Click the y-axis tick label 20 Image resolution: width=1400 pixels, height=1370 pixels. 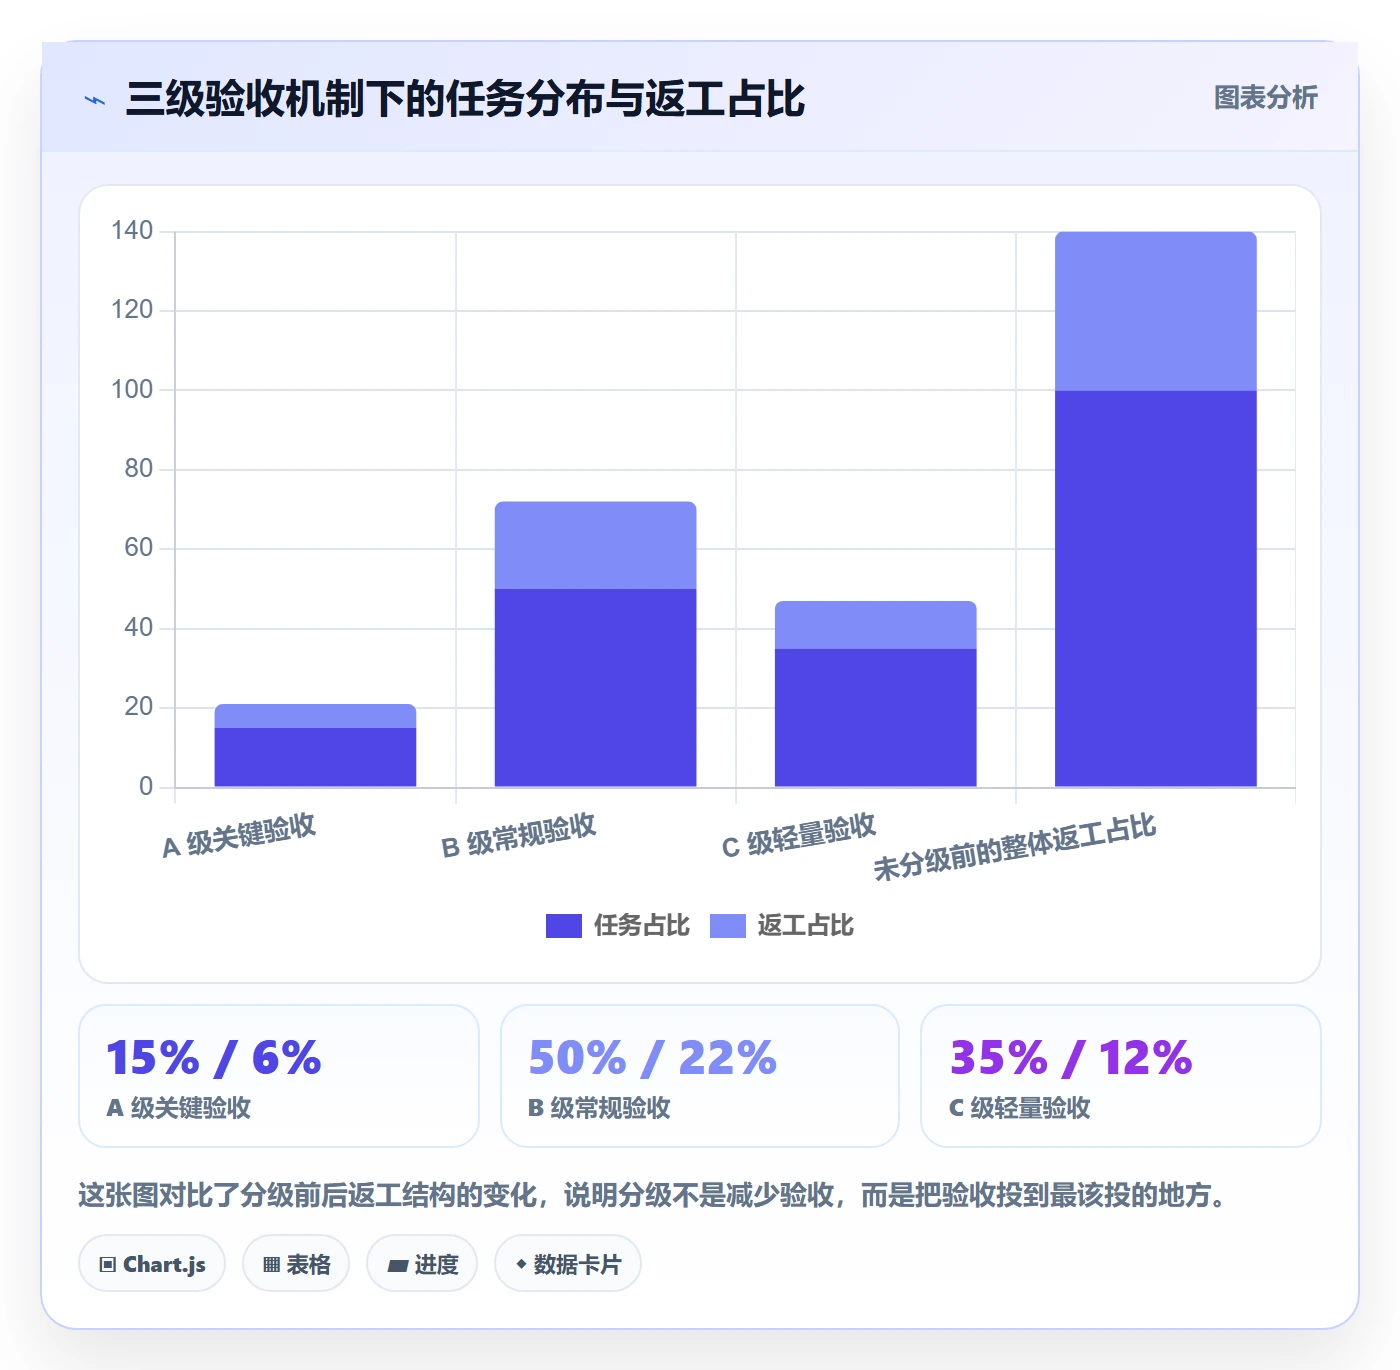pos(139,707)
